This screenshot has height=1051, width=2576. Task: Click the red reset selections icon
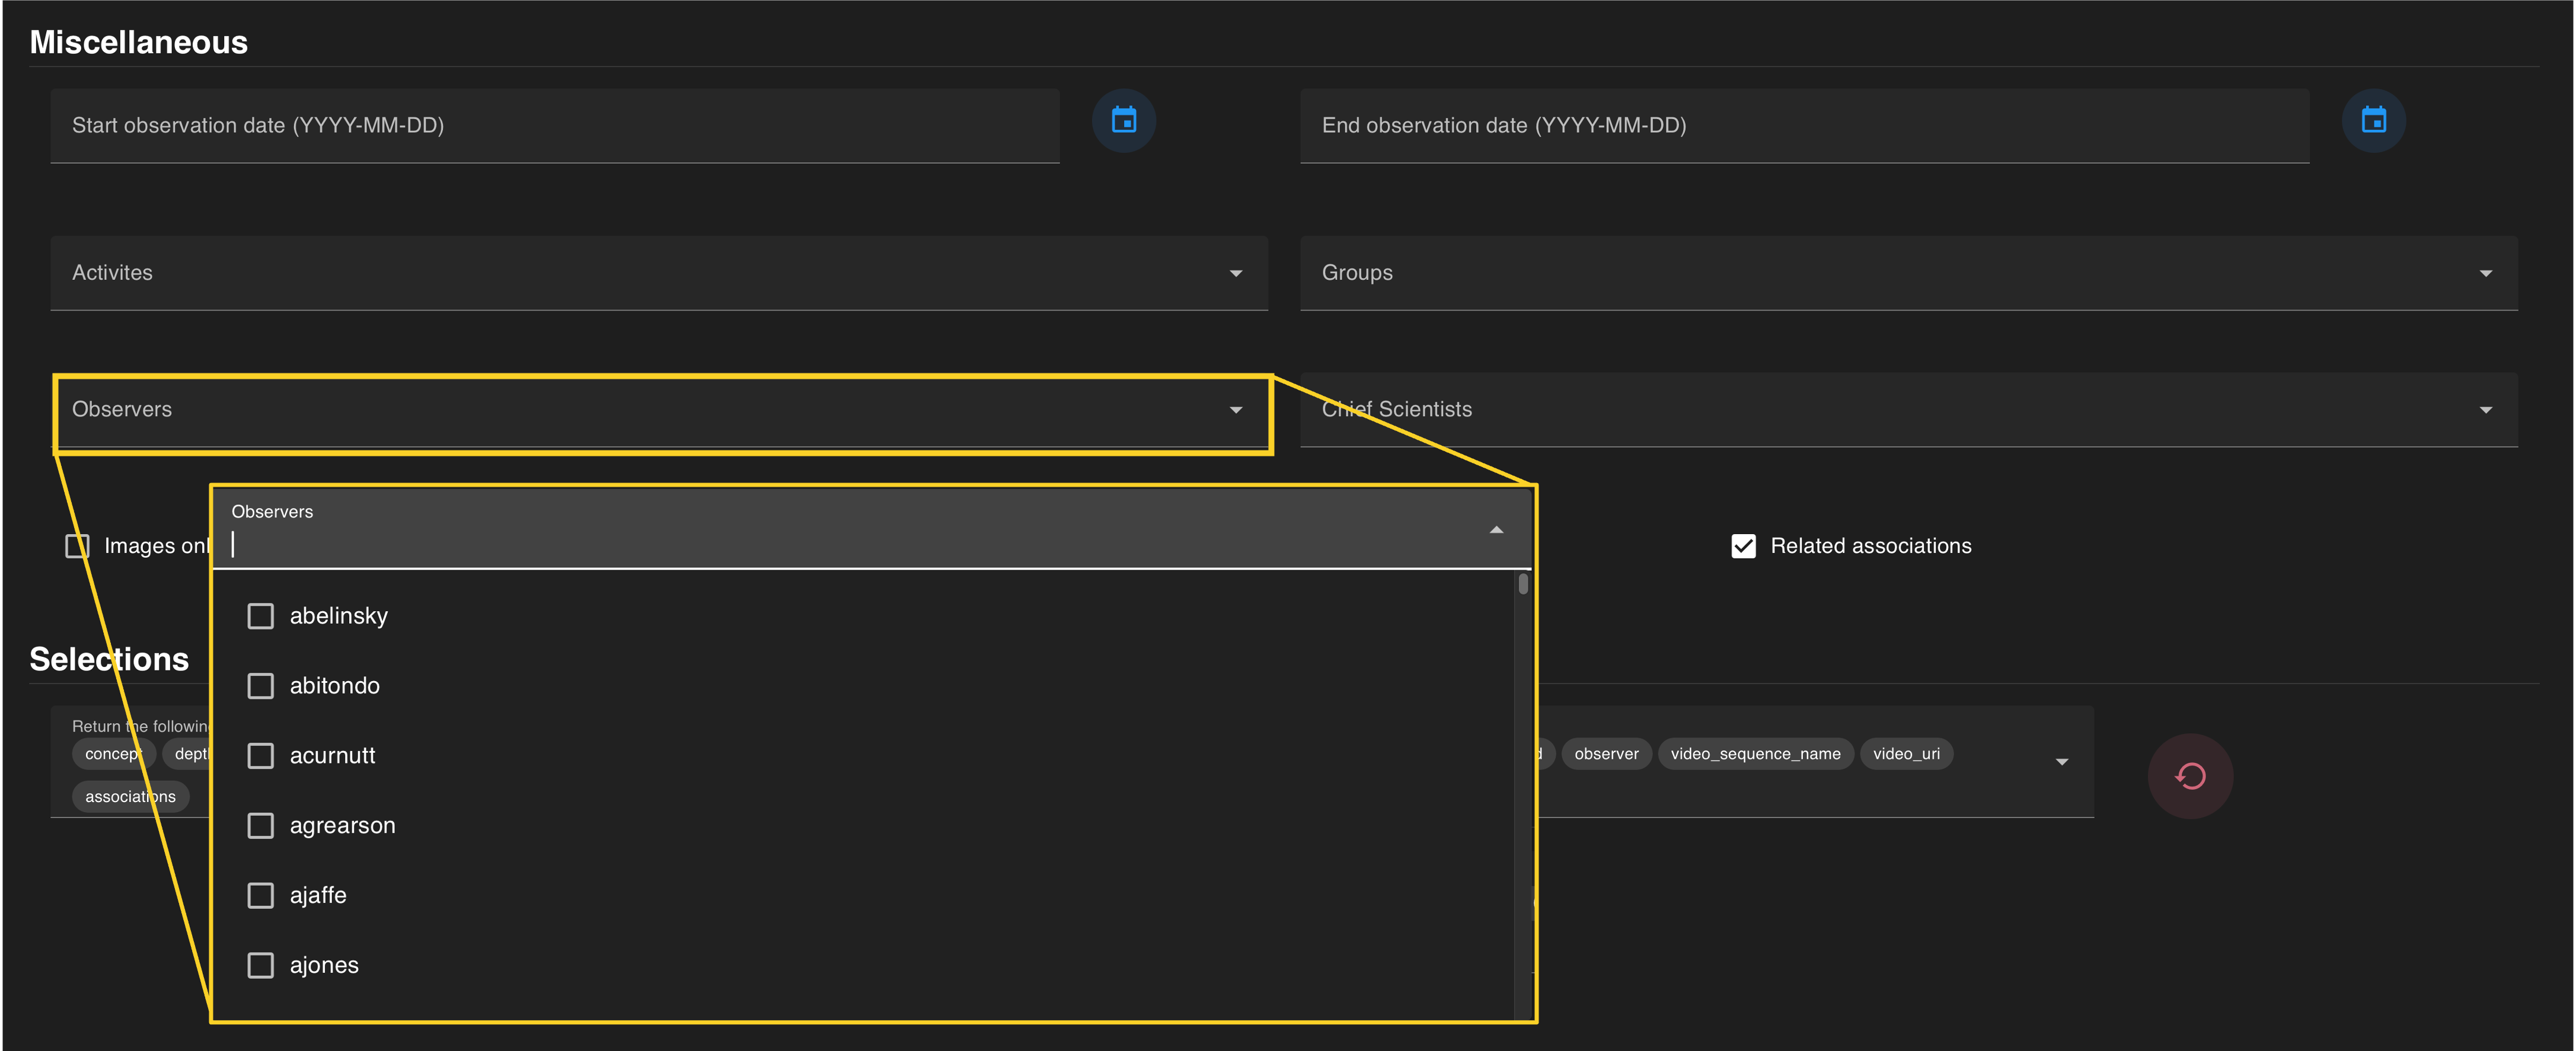[x=2190, y=776]
